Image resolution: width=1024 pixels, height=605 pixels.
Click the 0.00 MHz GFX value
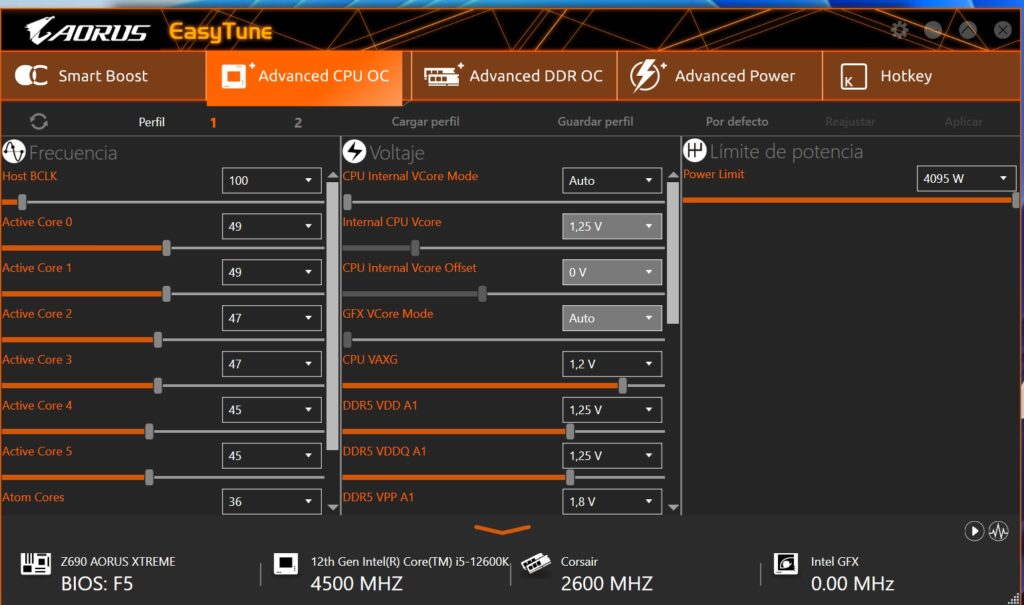[x=852, y=583]
